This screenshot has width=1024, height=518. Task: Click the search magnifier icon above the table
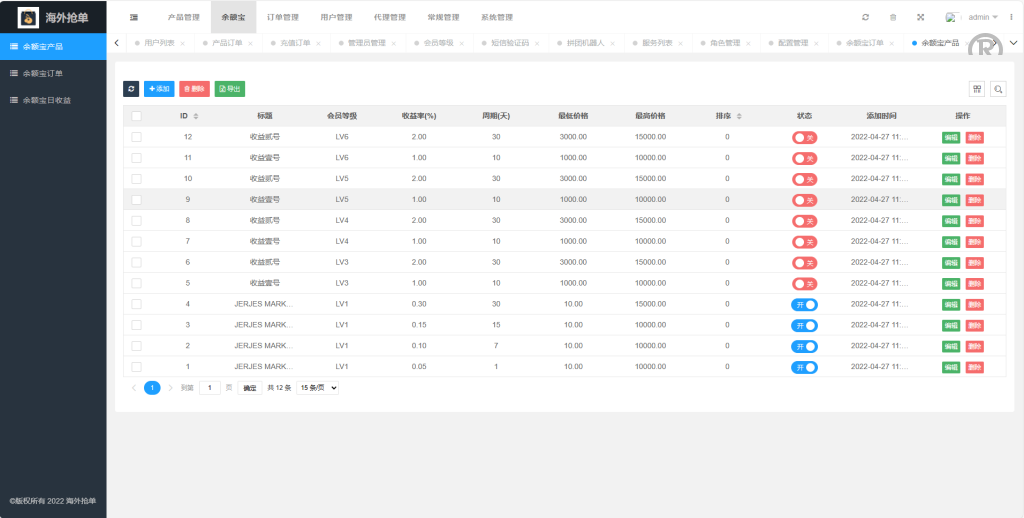coord(998,89)
